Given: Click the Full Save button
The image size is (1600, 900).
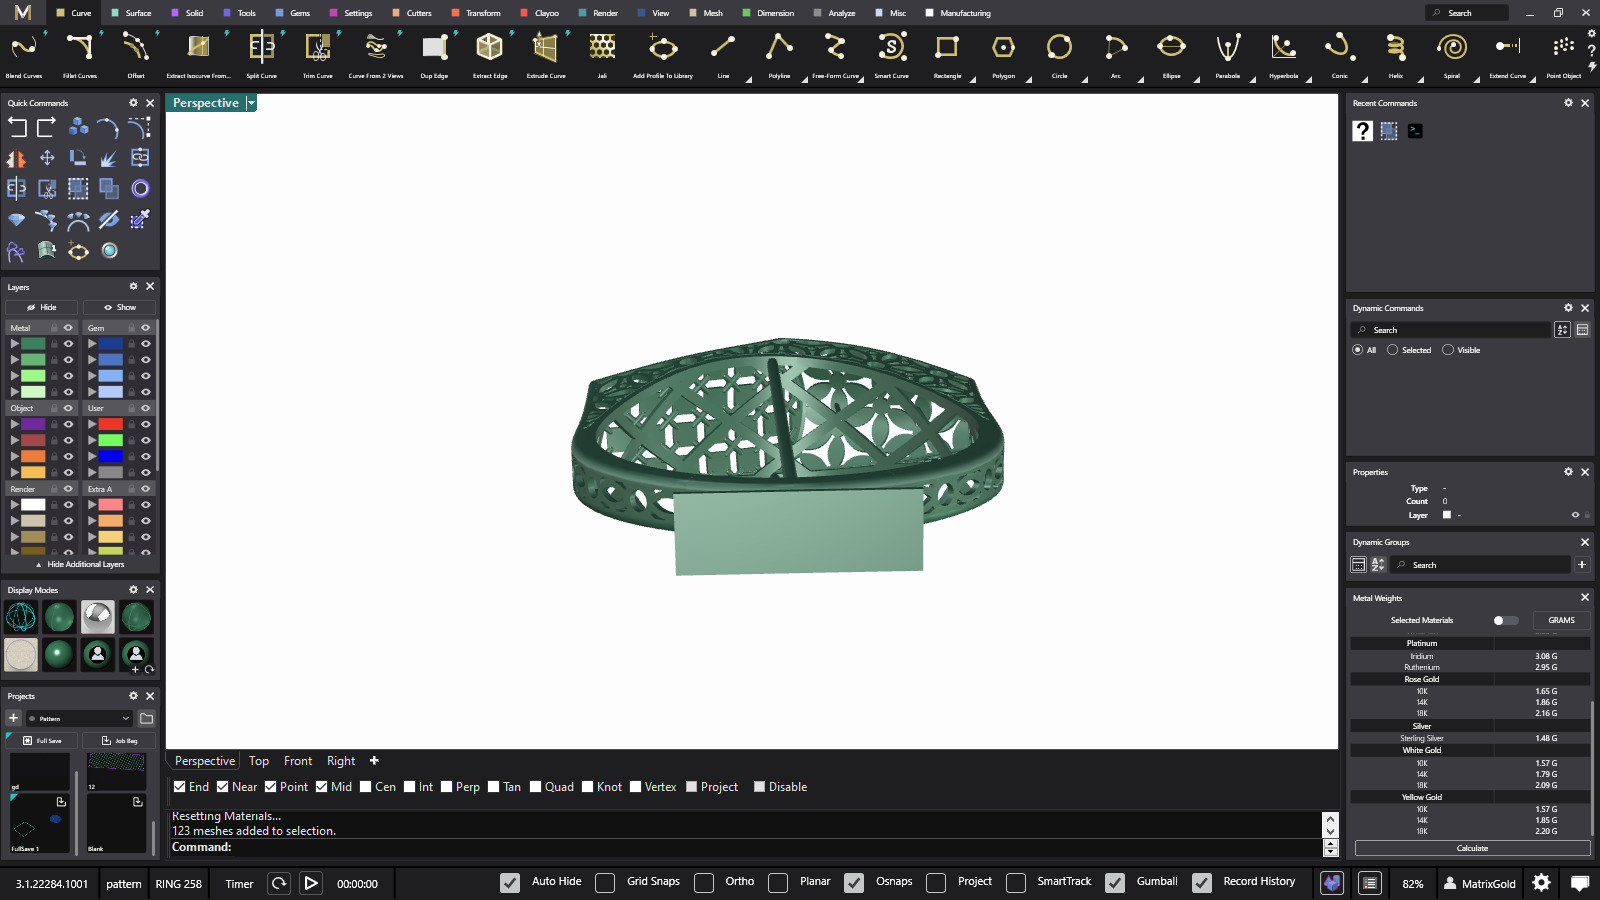Looking at the screenshot, I should click(42, 740).
